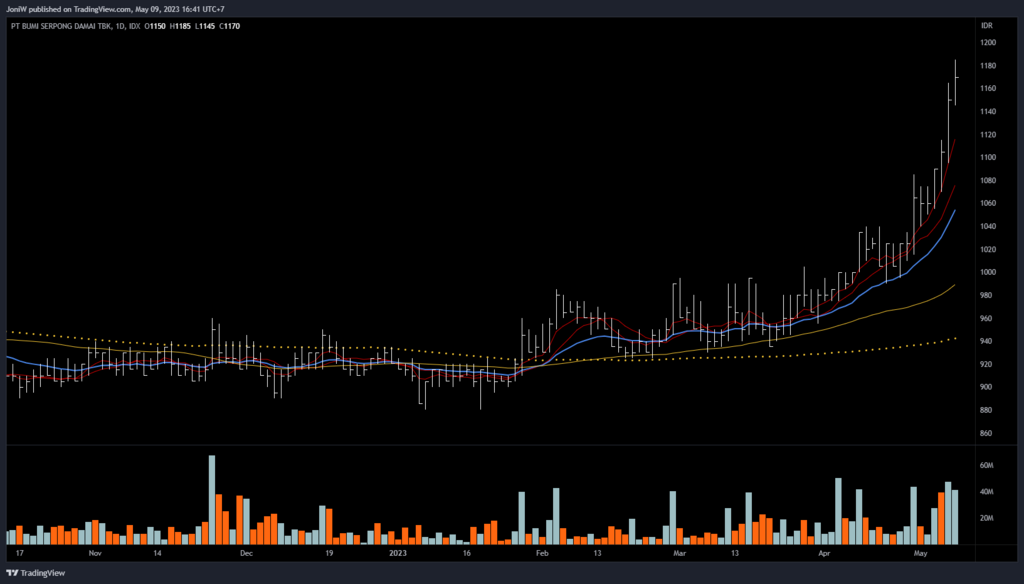Click the tallest volume bar in late November
This screenshot has width=1024, height=584.
[212, 500]
